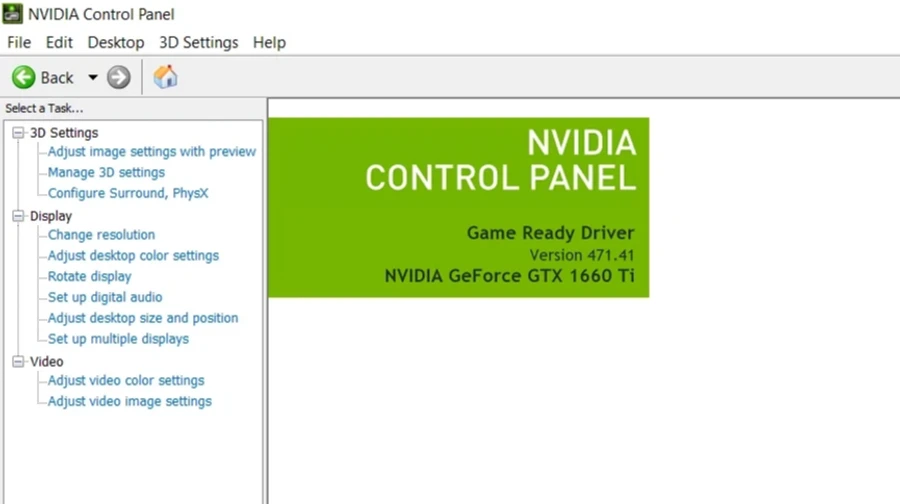Open the File menu
900x504 pixels.
tap(19, 42)
